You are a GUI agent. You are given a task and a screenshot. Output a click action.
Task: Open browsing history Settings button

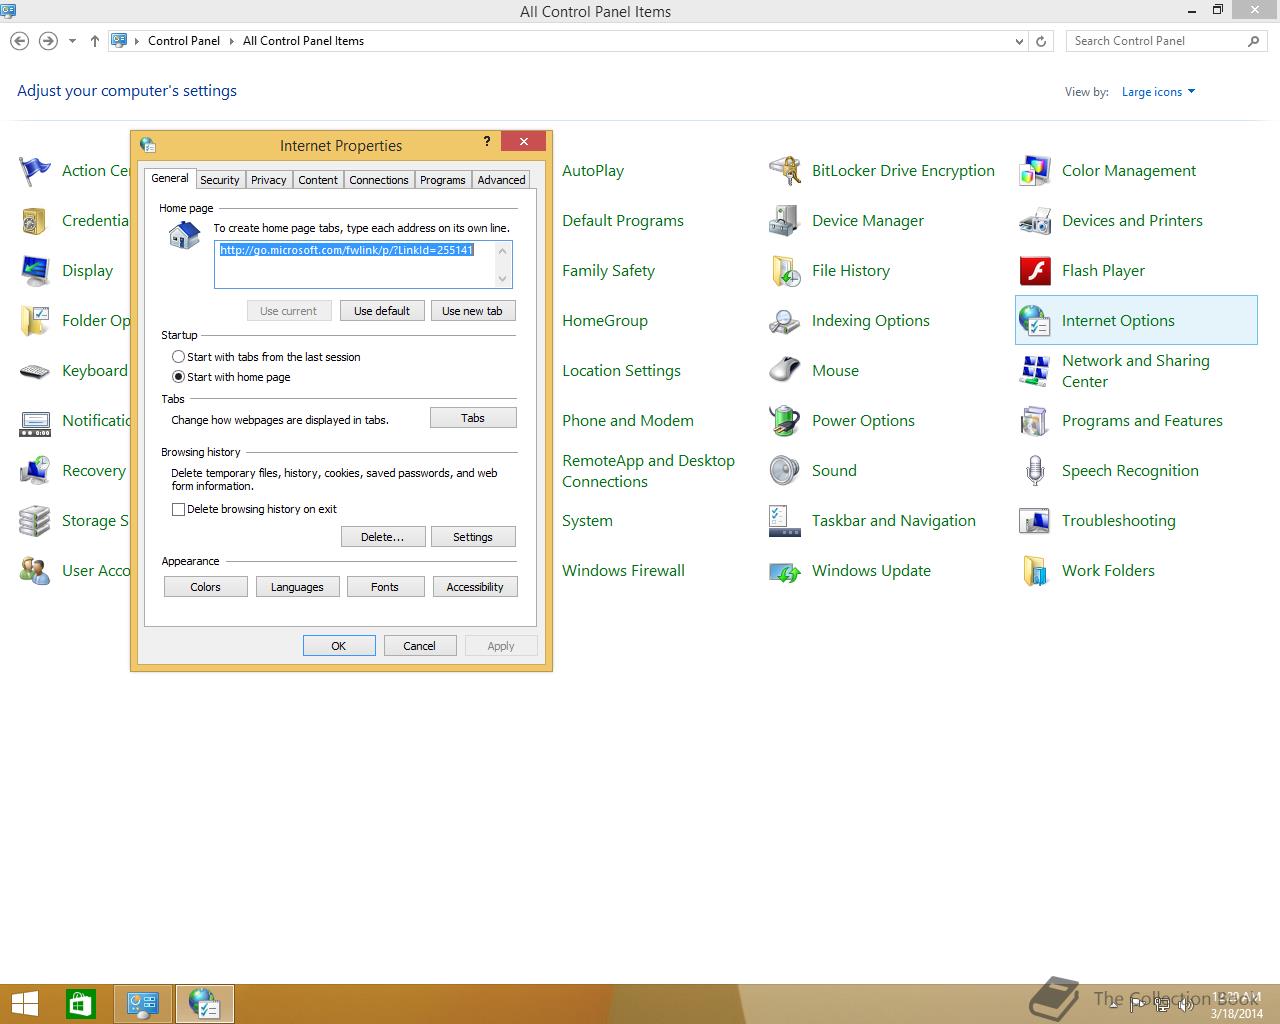pos(473,537)
